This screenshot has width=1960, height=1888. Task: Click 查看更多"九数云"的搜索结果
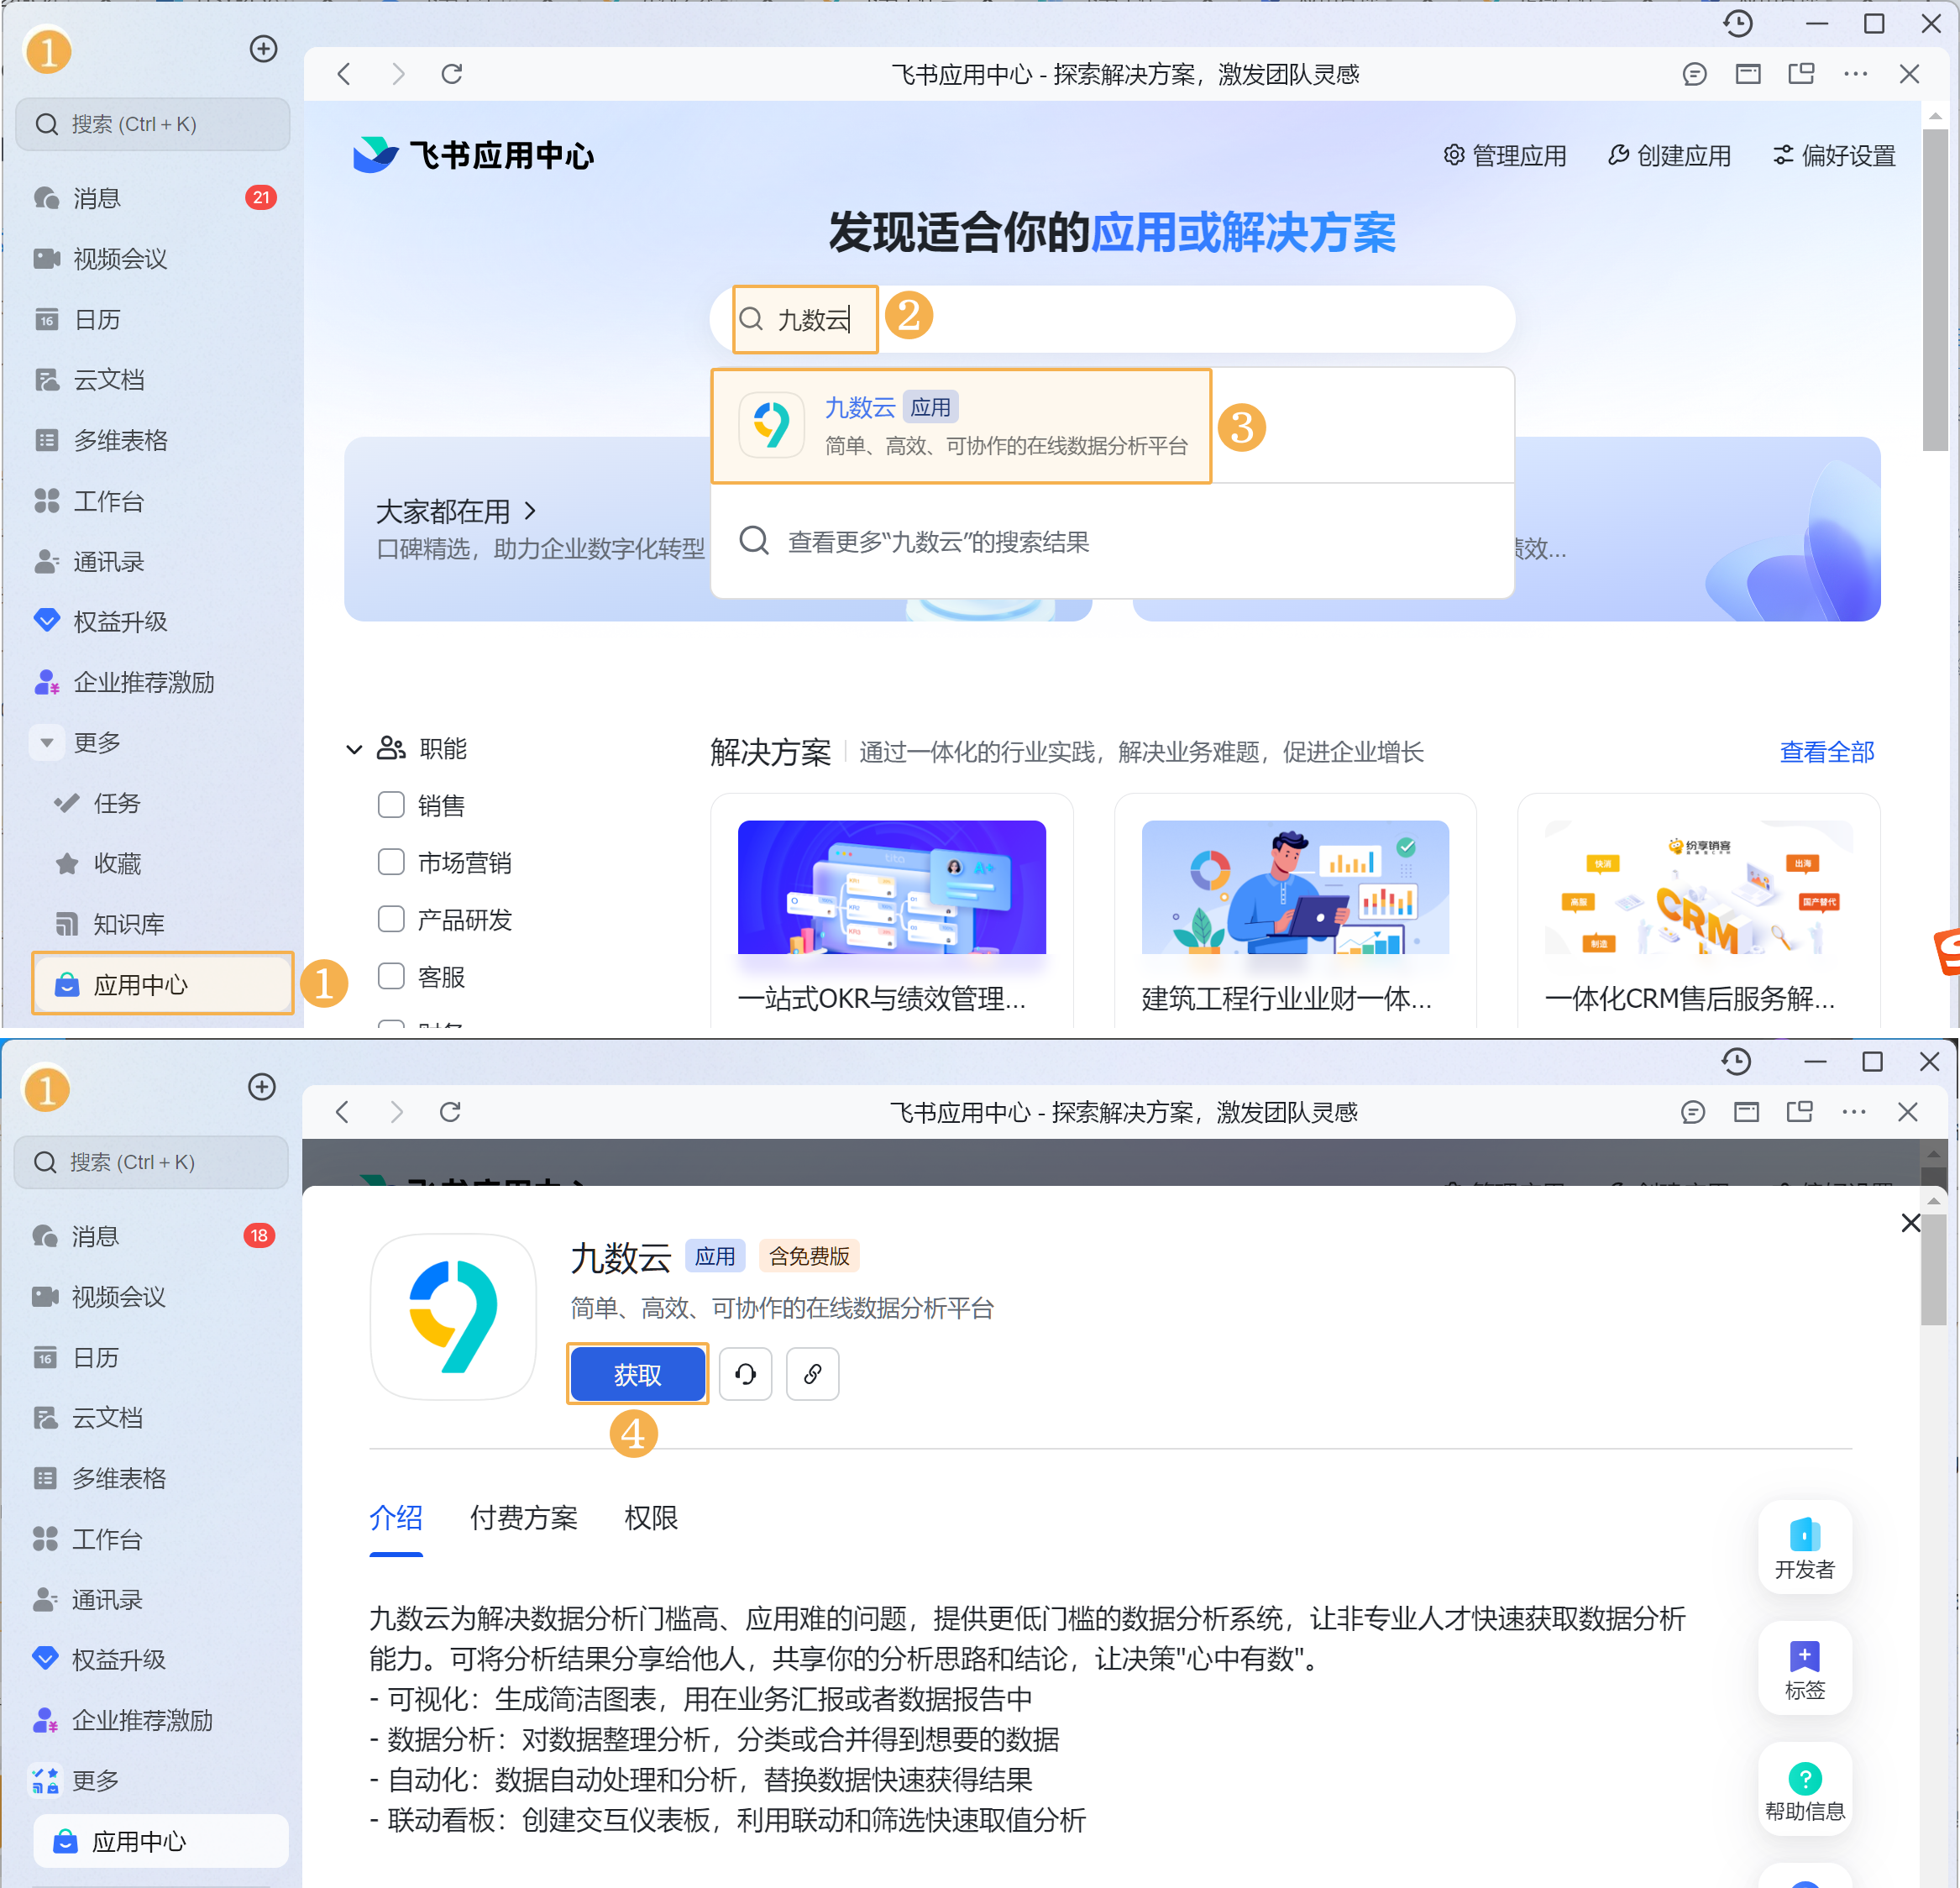(1112, 542)
